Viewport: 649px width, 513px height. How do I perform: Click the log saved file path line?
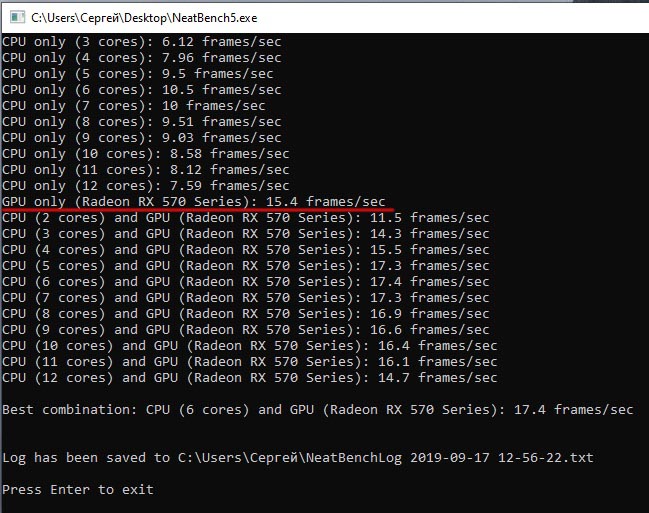(298, 458)
